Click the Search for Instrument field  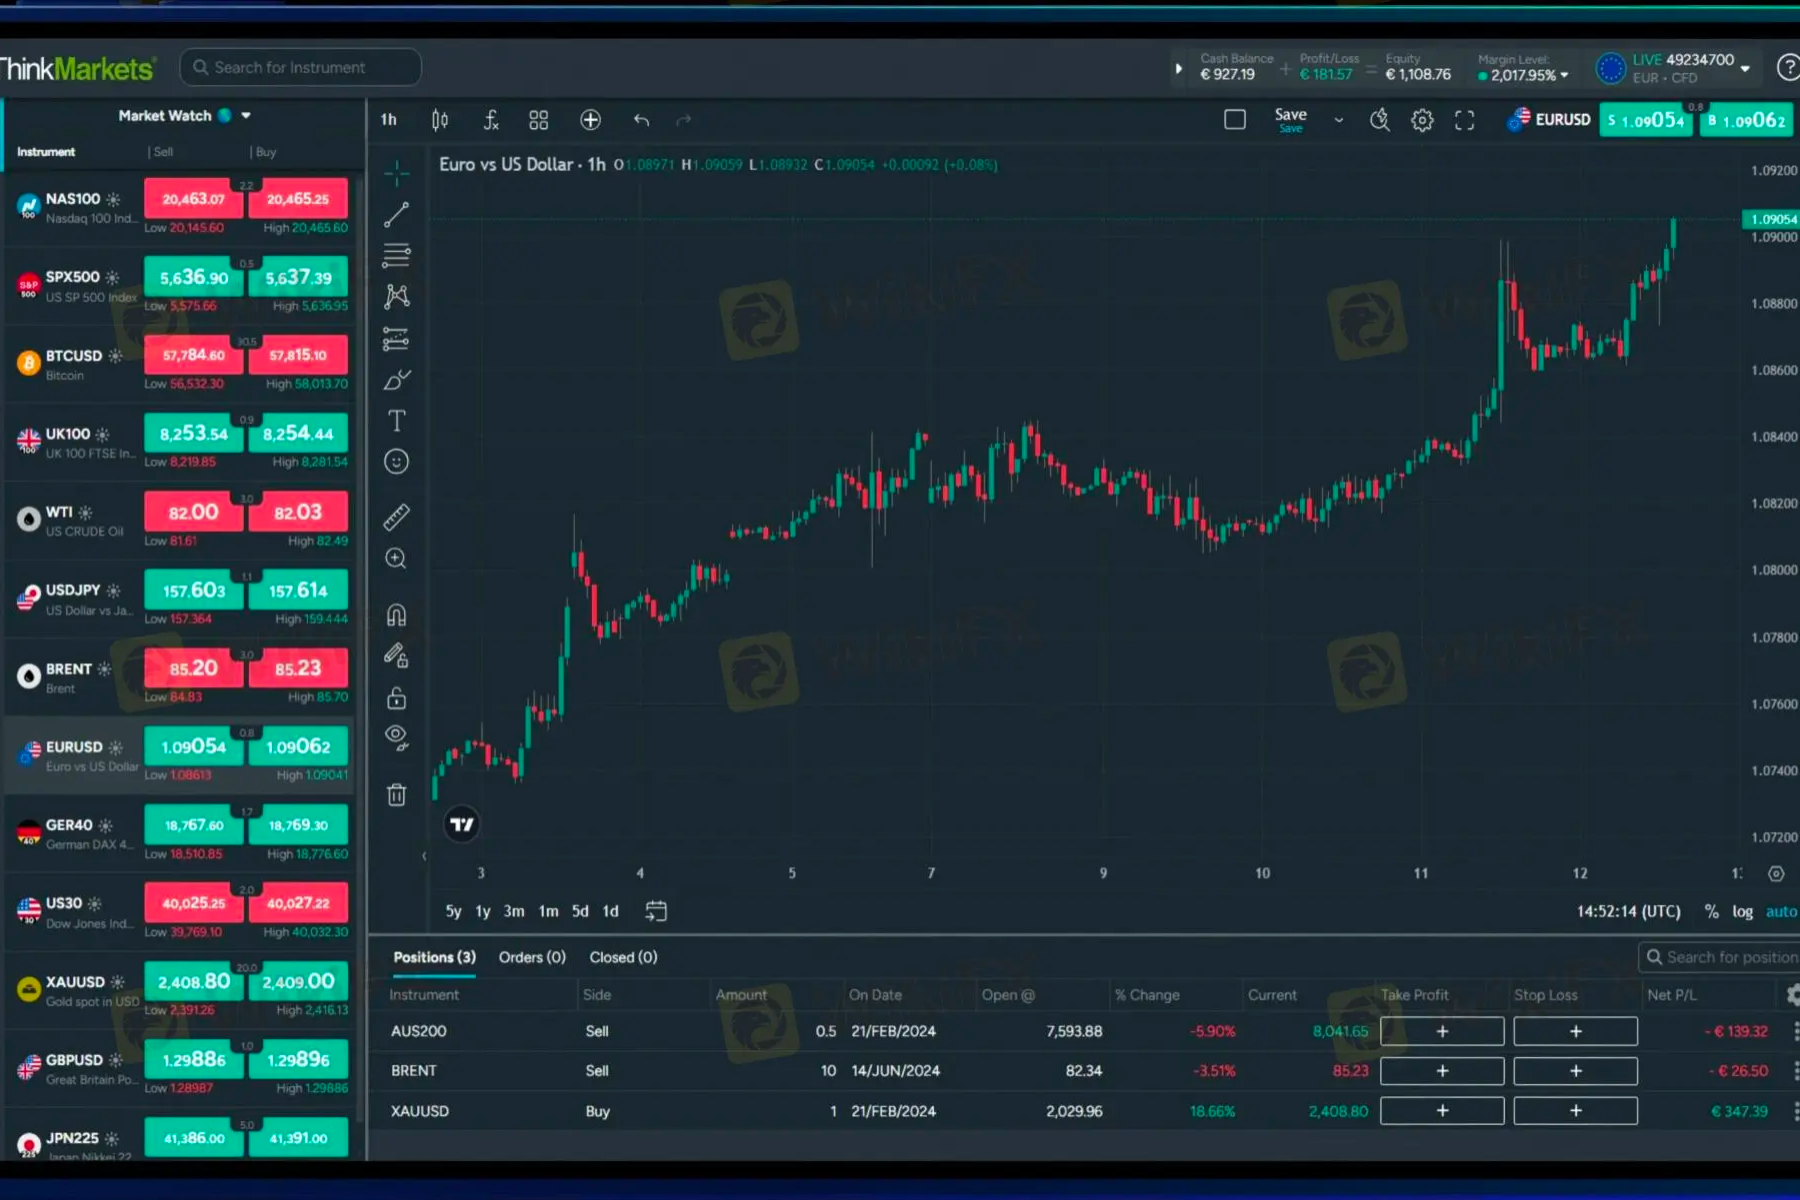(x=300, y=68)
